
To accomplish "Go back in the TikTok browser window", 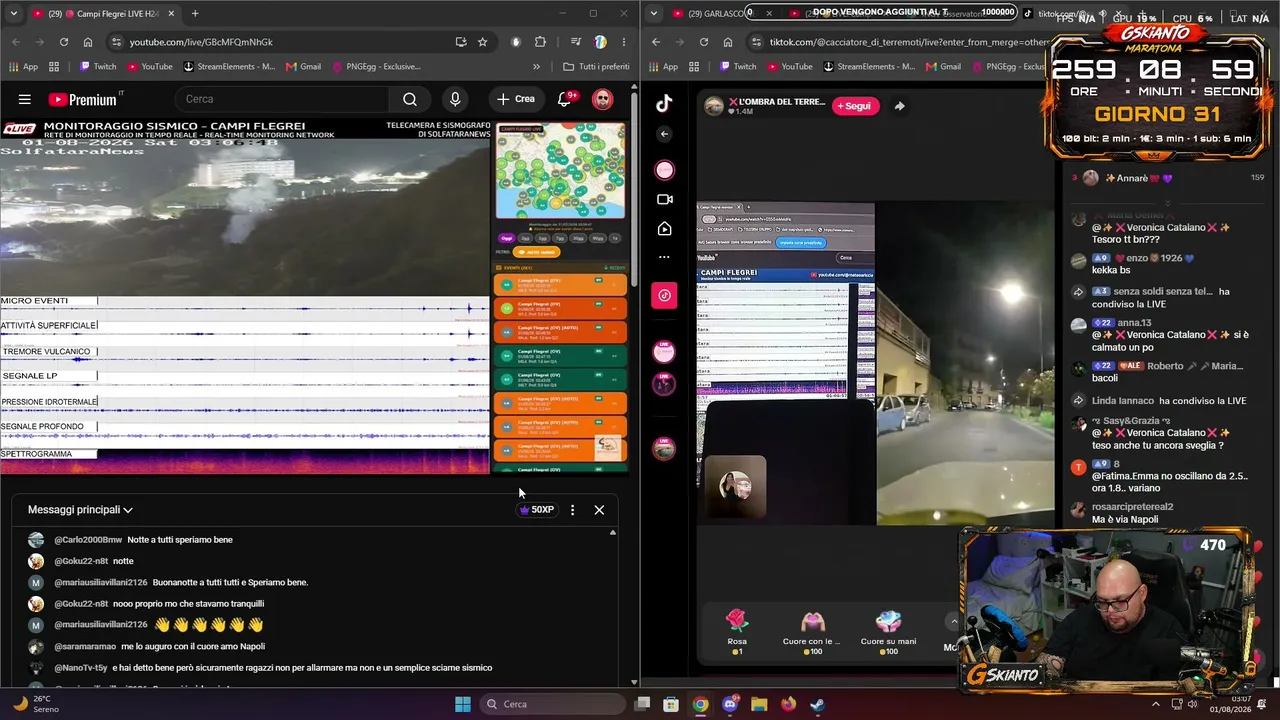I will coord(656,42).
